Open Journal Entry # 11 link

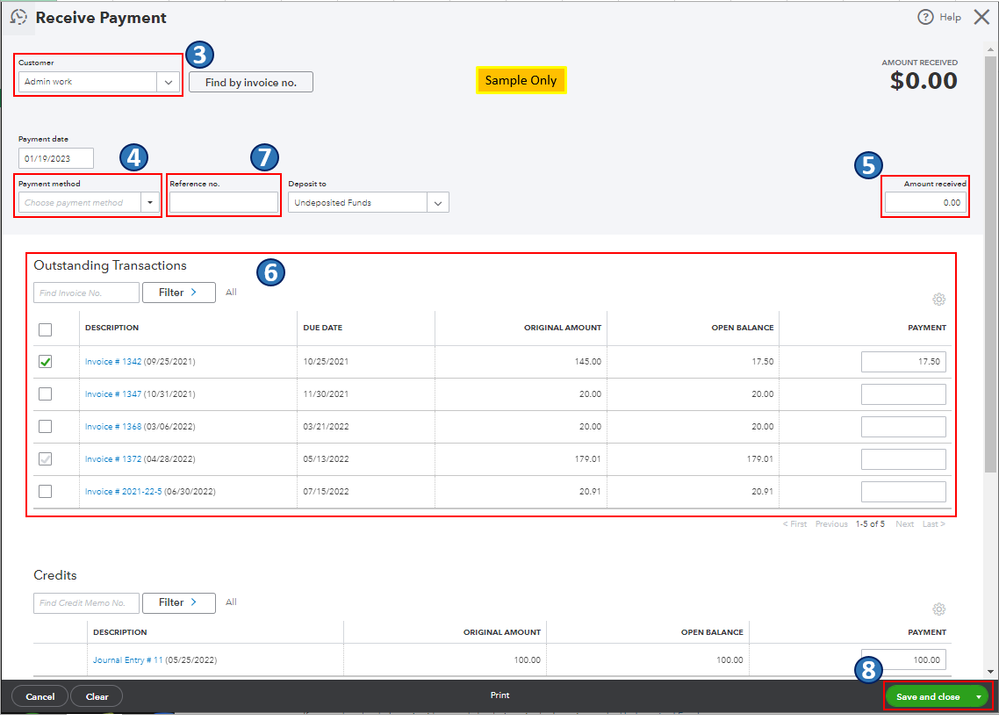click(128, 660)
